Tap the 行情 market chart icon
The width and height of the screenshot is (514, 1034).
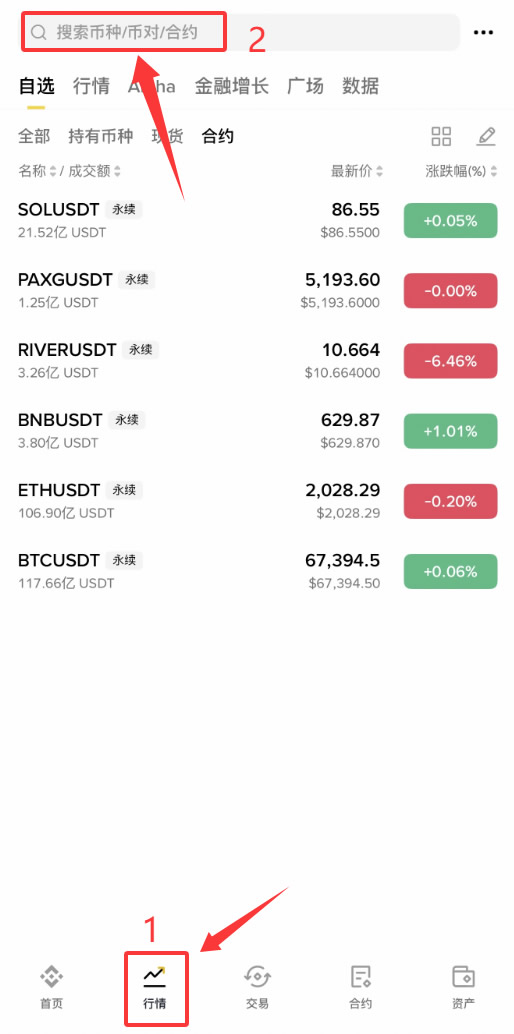[154, 977]
